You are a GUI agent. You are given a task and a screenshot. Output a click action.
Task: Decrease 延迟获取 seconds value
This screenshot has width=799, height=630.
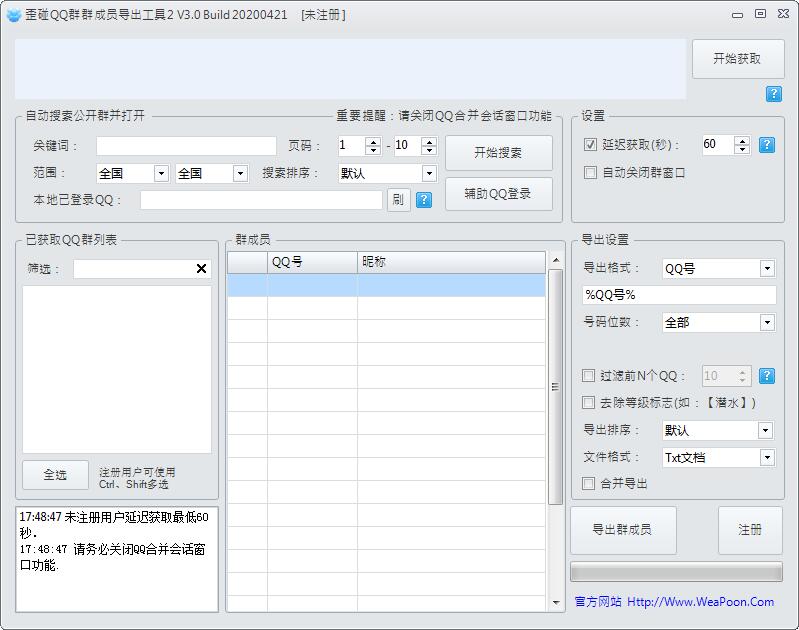[742, 150]
